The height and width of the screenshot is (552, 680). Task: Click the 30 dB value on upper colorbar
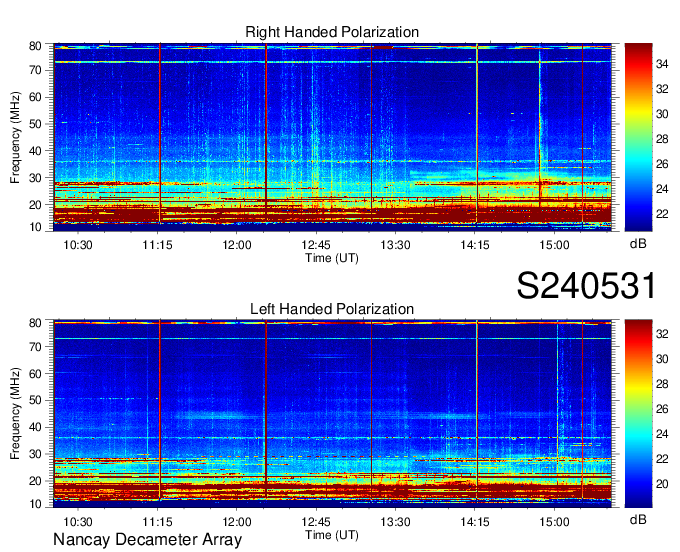click(x=662, y=114)
